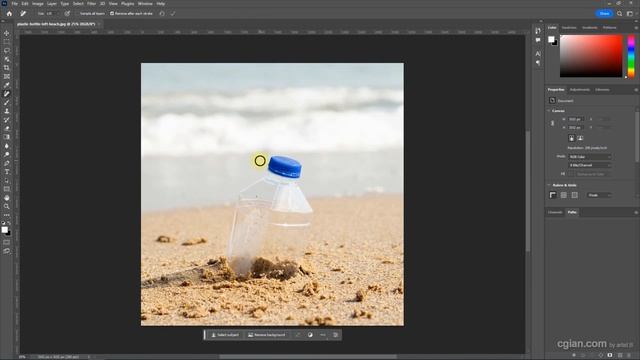Viewport: 640px width, 360px height.
Task: Open the 8 Bits/Channel dropdown
Action: point(590,165)
